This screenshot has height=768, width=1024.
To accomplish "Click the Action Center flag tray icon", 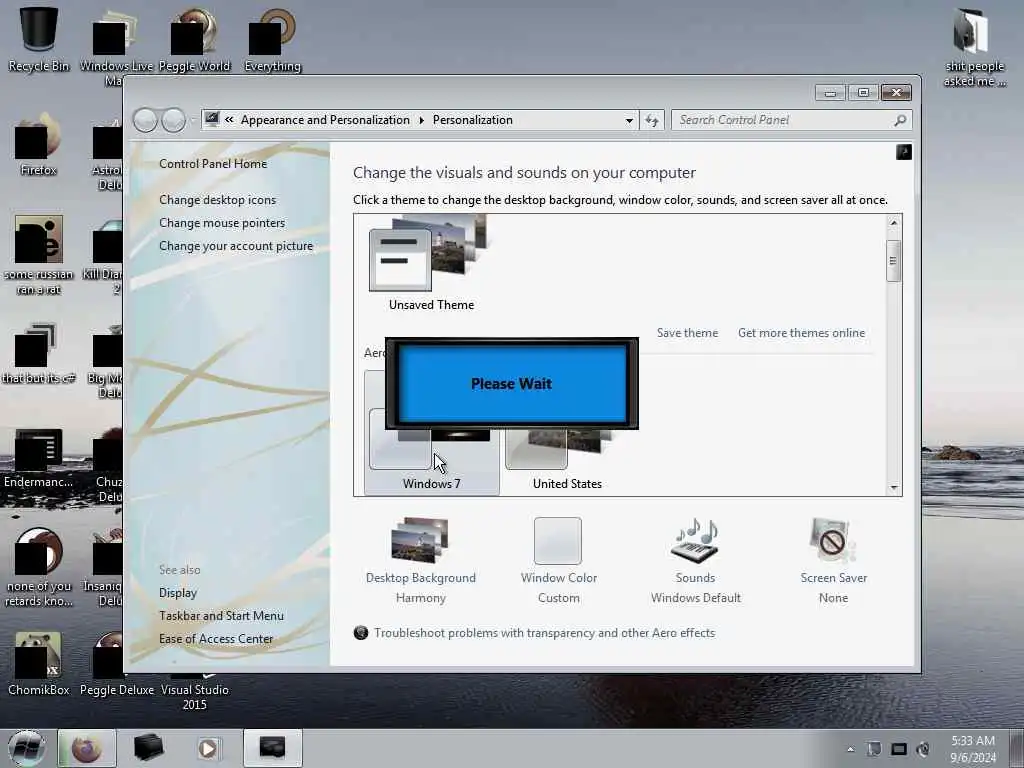I will pos(874,749).
